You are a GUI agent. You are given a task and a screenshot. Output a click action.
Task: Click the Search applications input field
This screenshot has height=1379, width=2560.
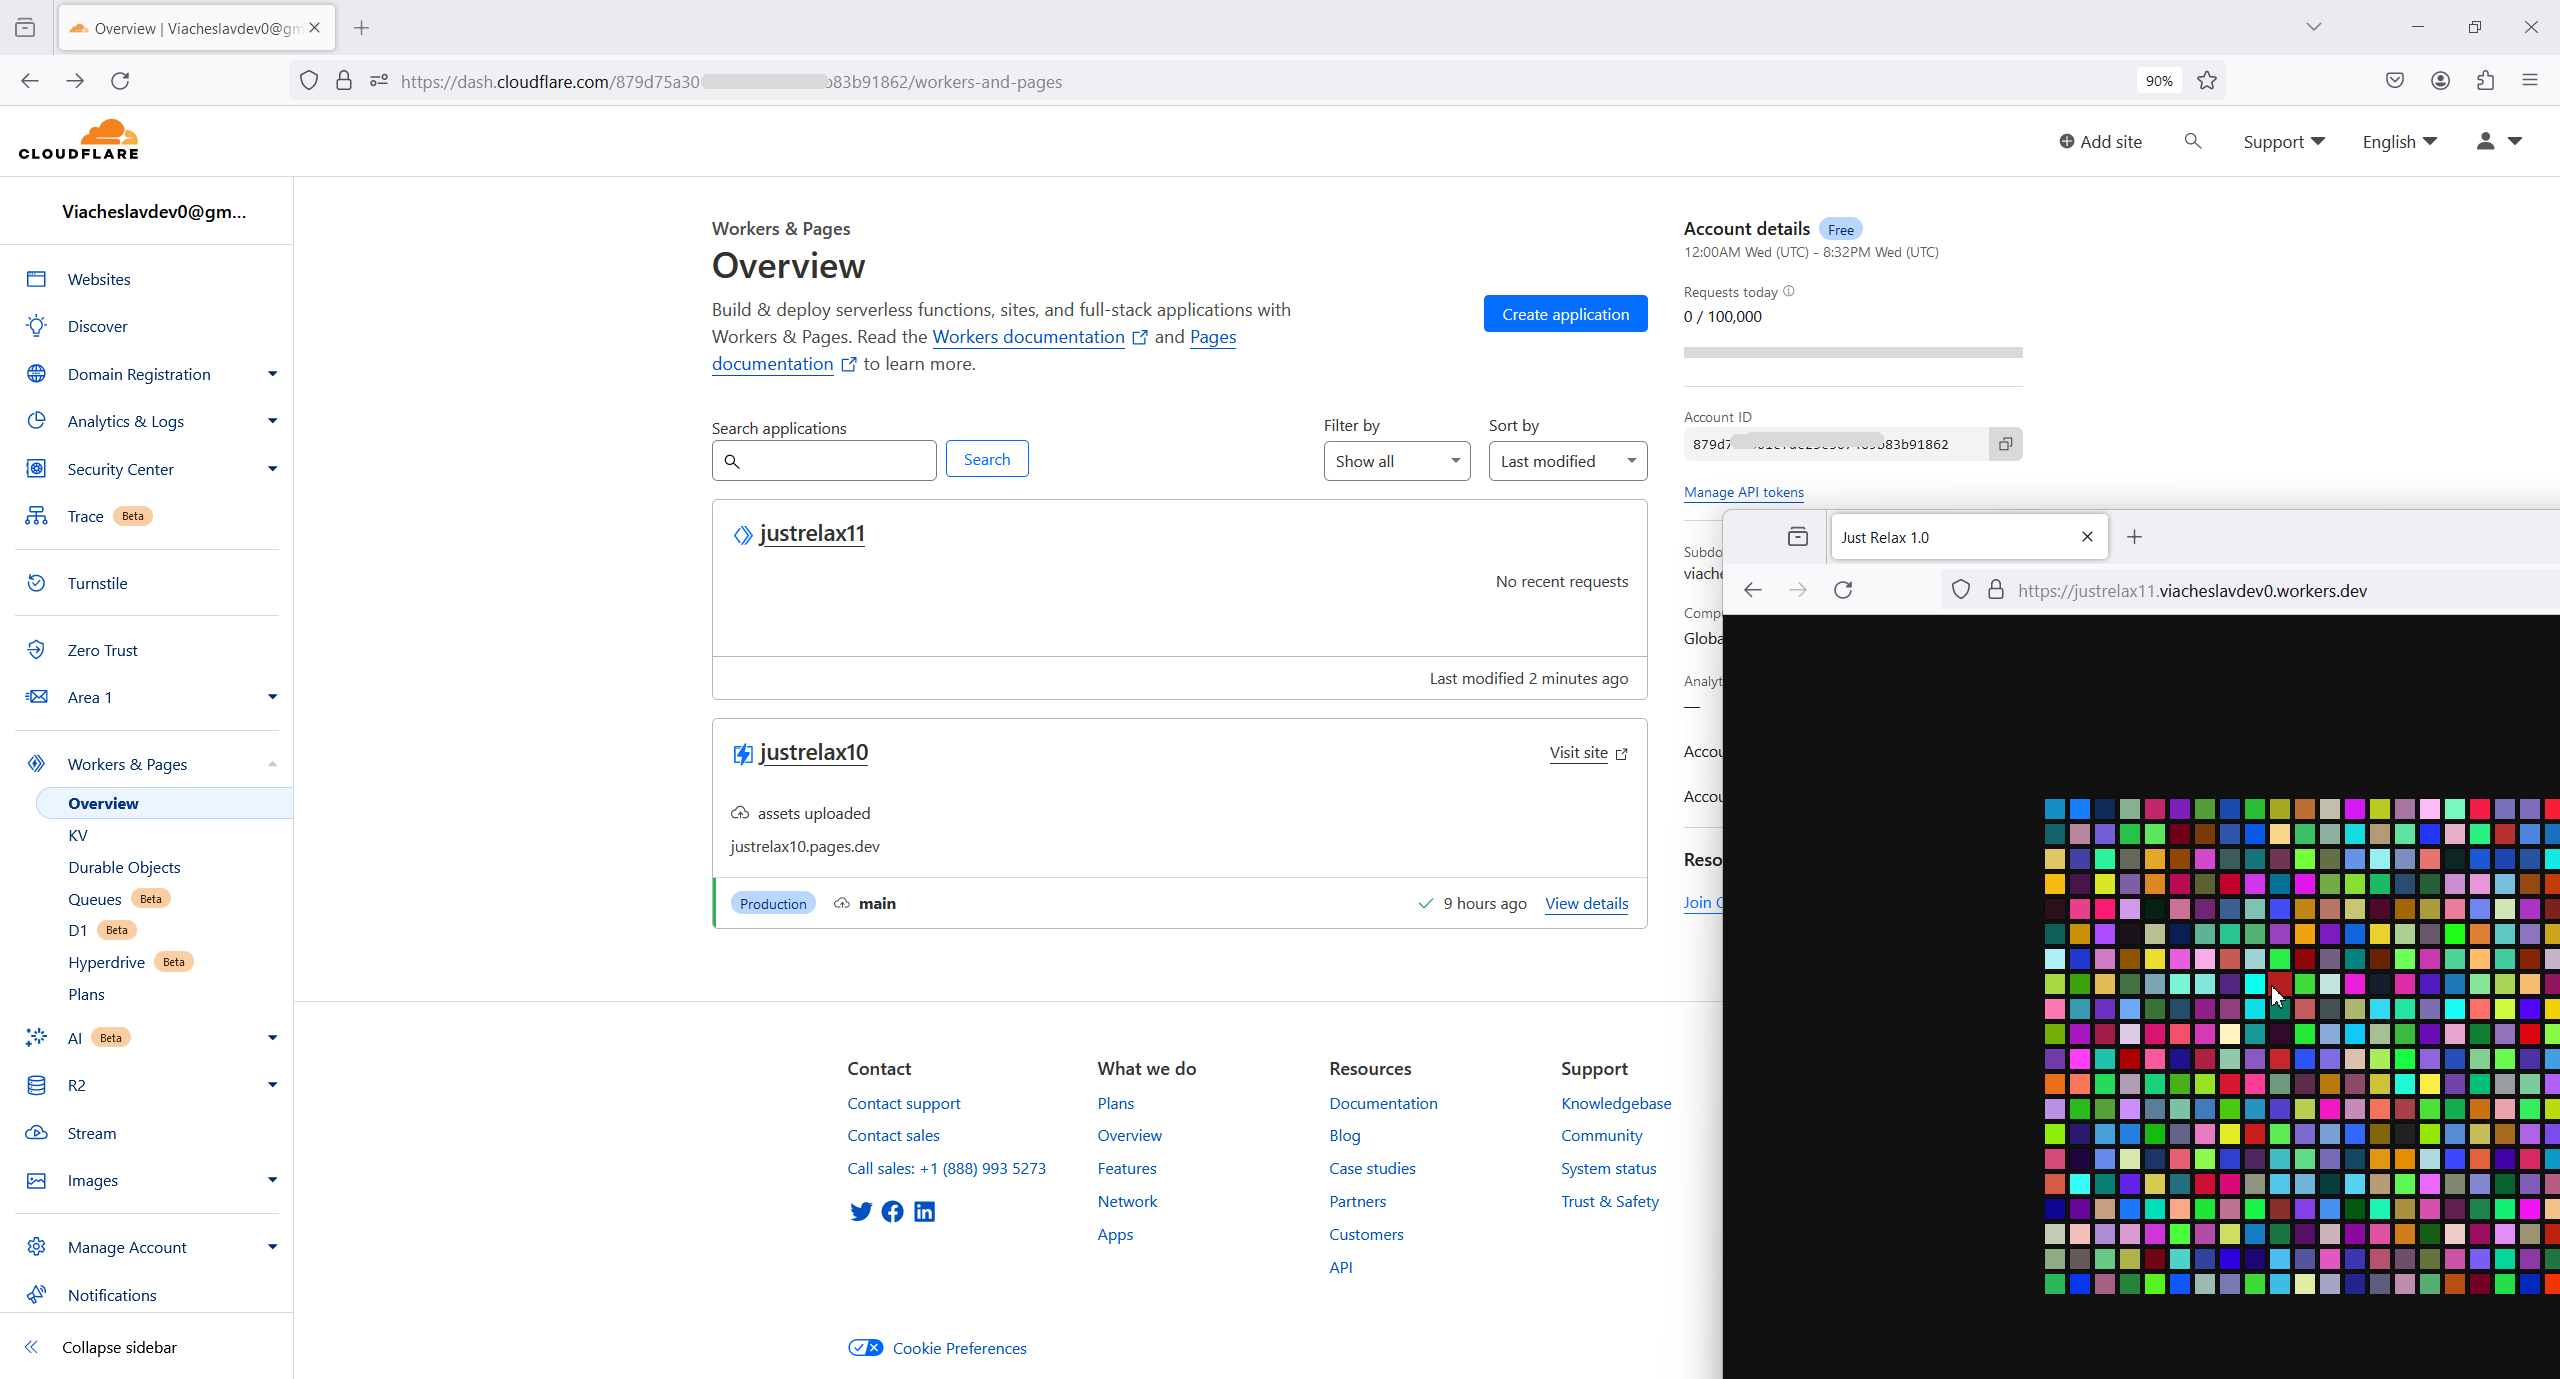pos(836,461)
